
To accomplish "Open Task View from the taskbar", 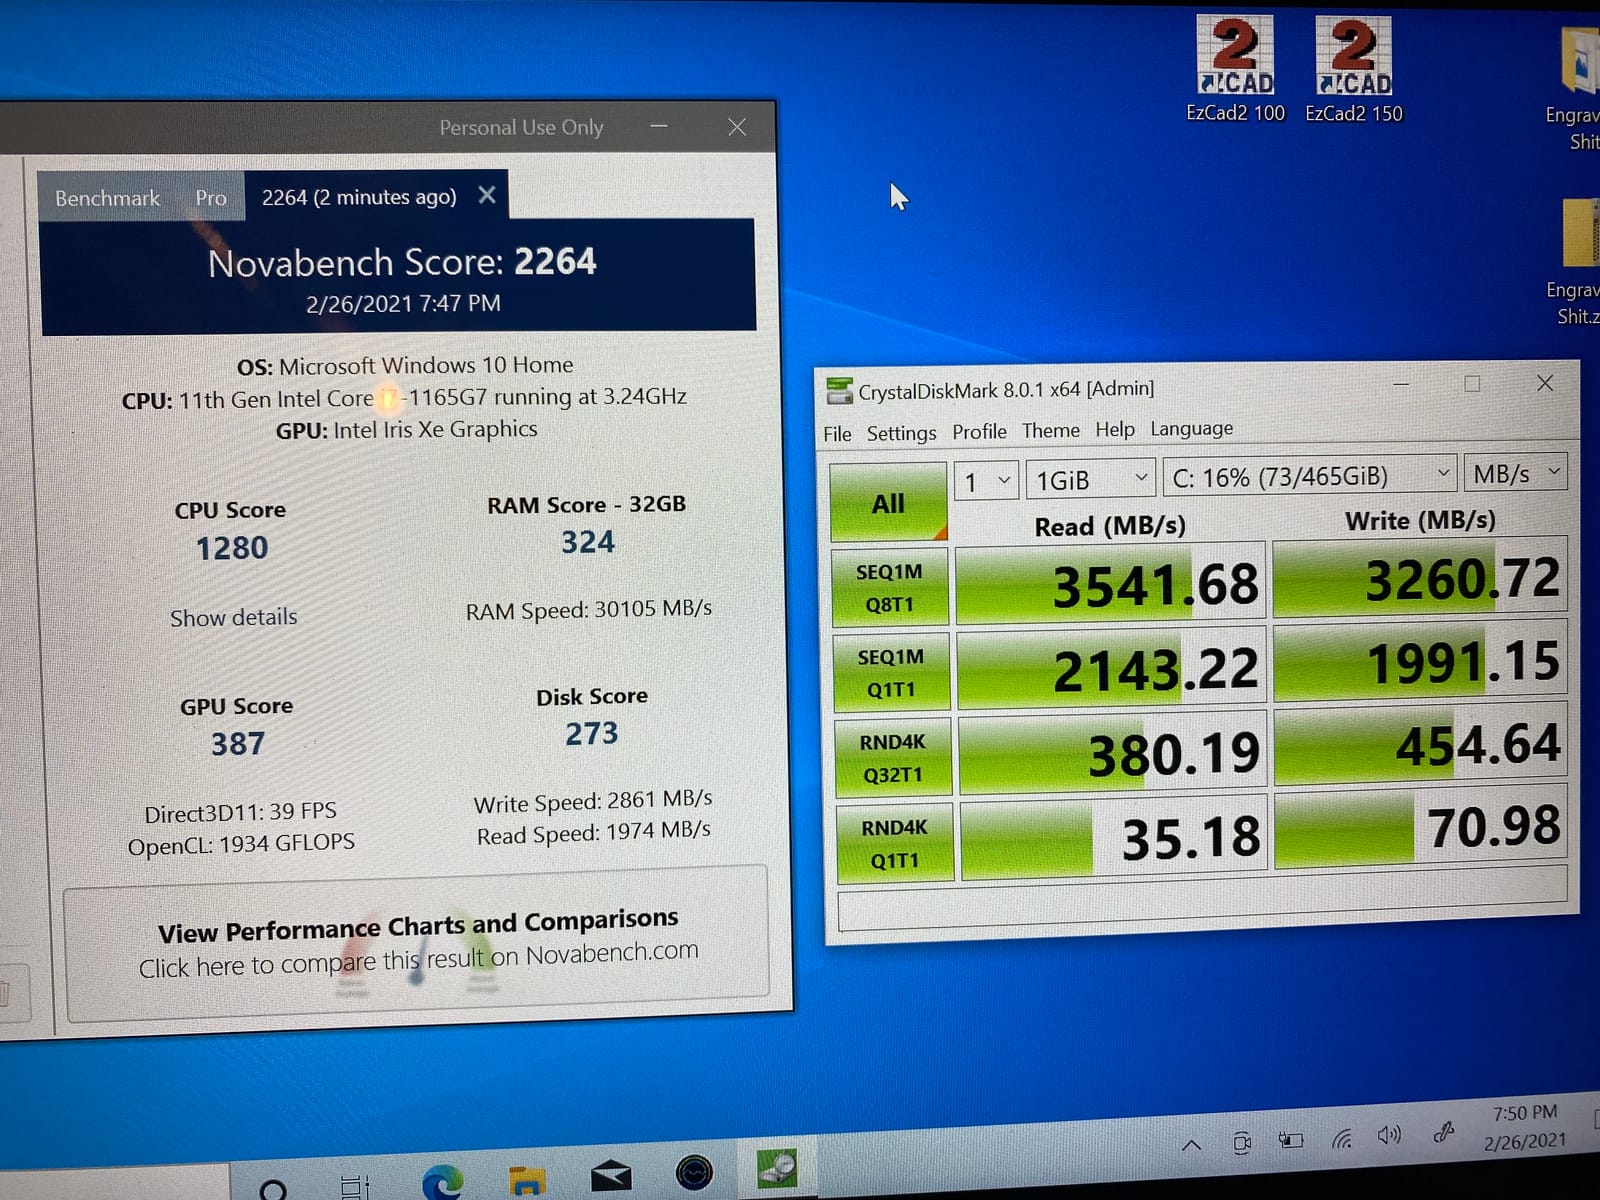I will pos(355,1186).
